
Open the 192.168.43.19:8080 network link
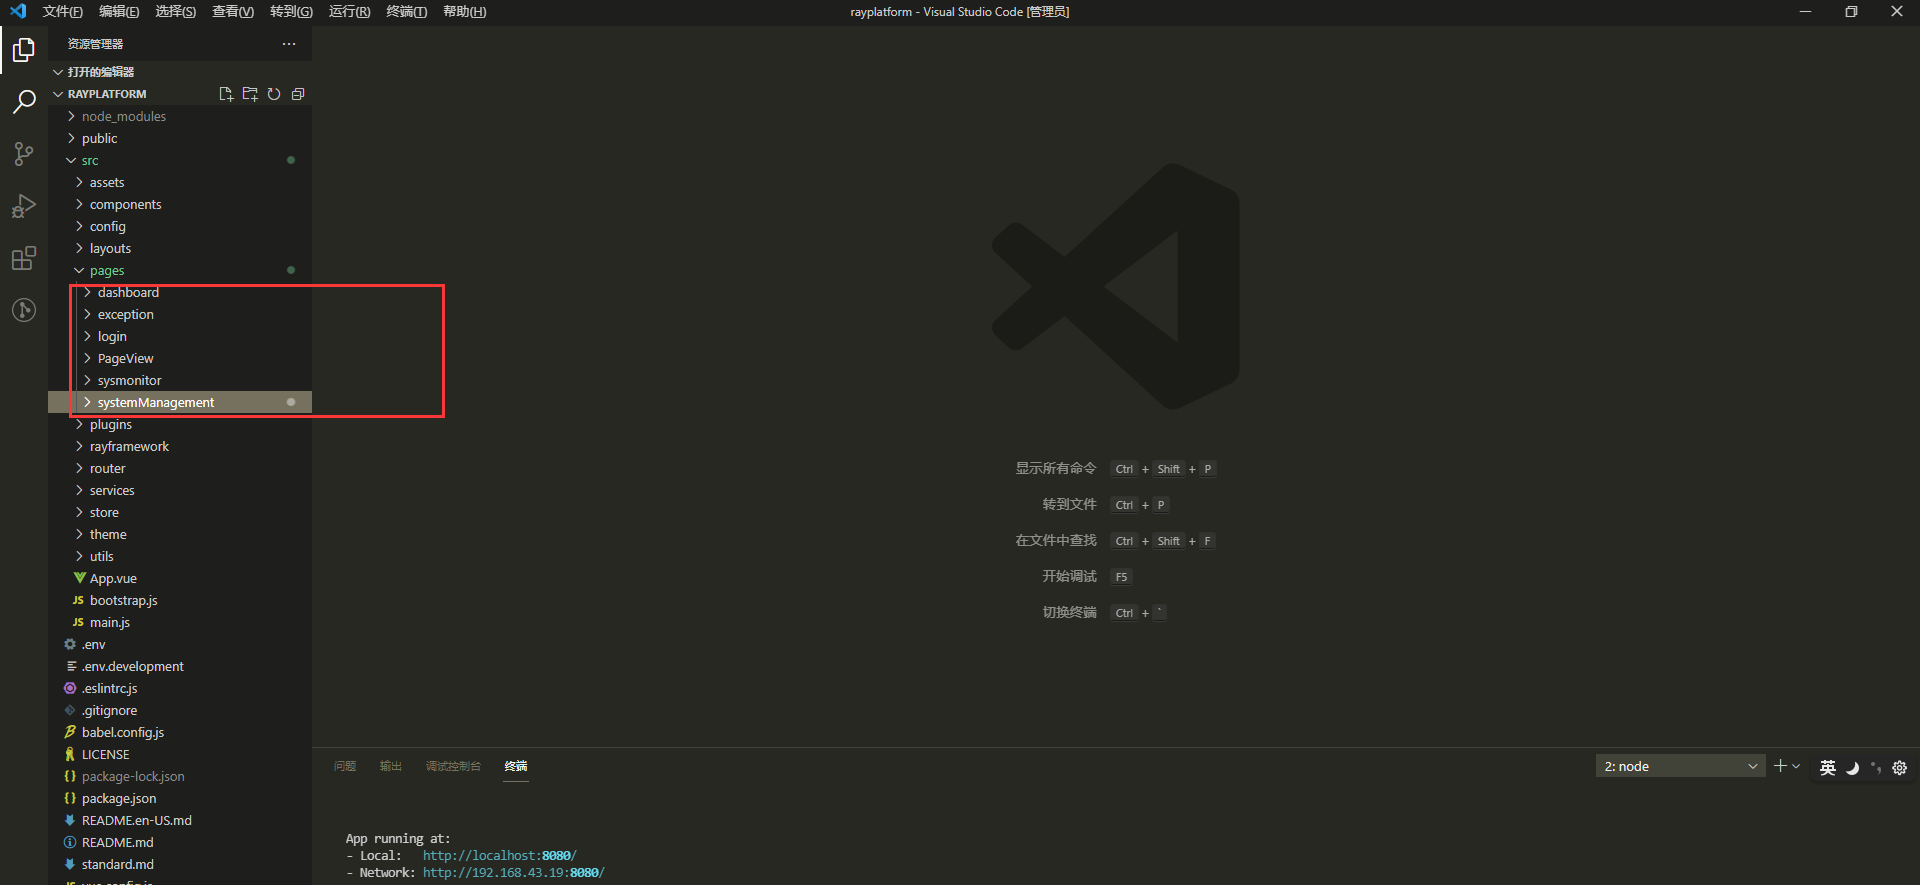click(x=513, y=873)
